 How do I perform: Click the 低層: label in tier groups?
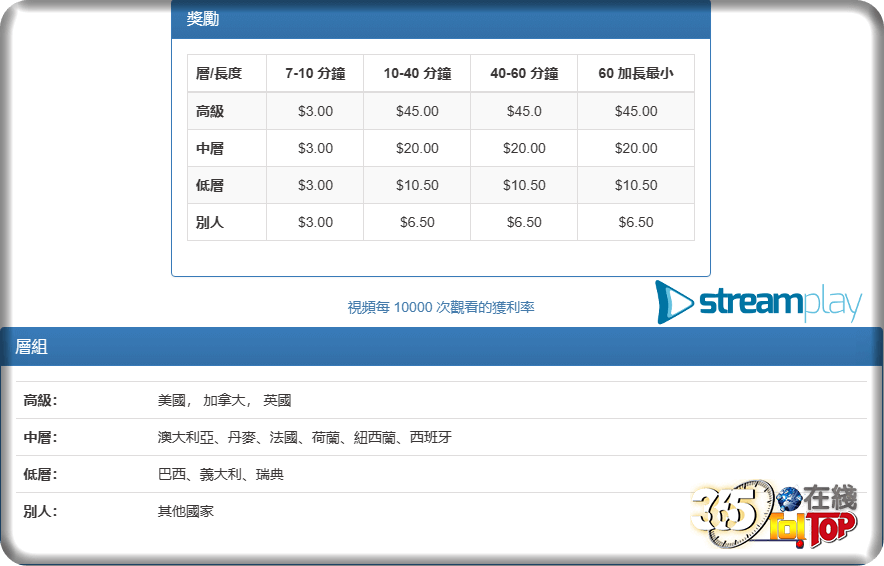point(40,475)
